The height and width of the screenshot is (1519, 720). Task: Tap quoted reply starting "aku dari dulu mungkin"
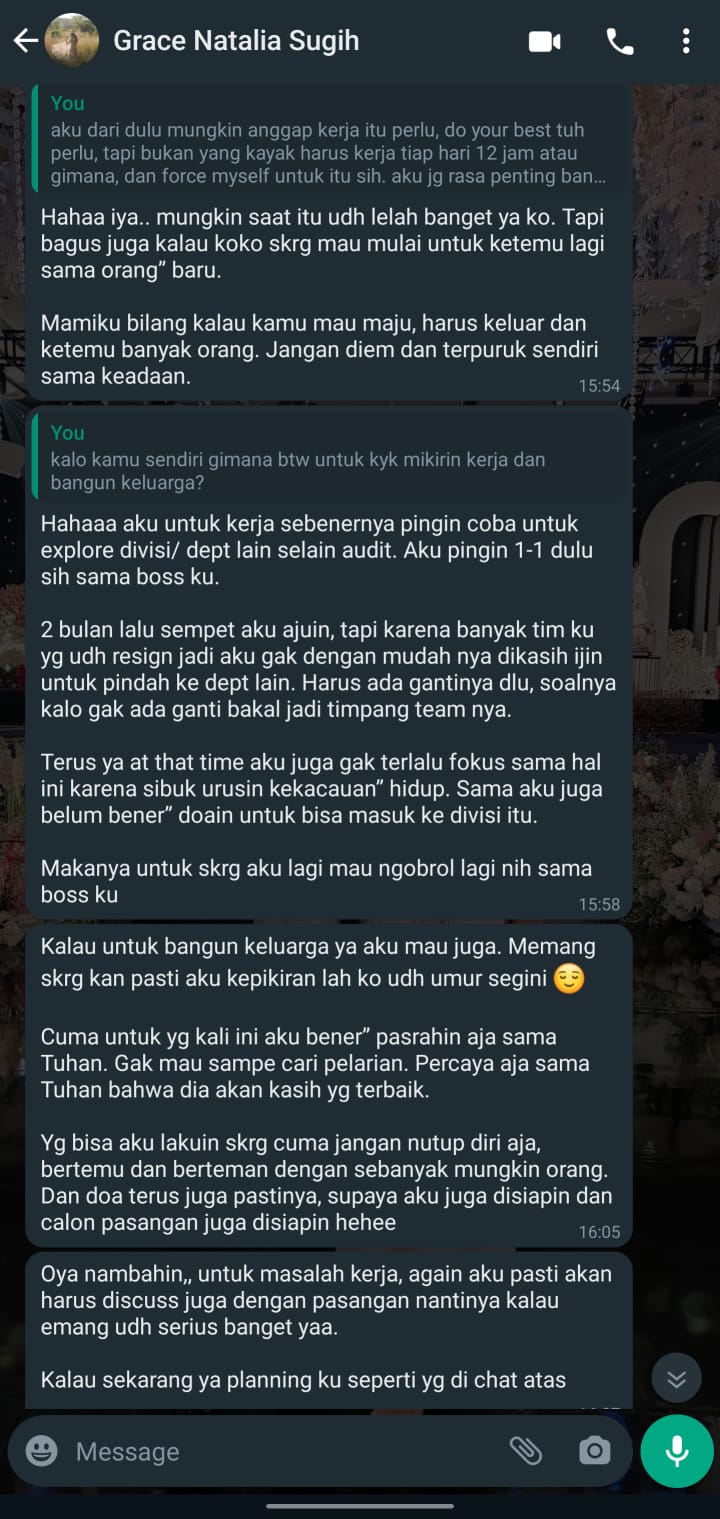pos(331,141)
